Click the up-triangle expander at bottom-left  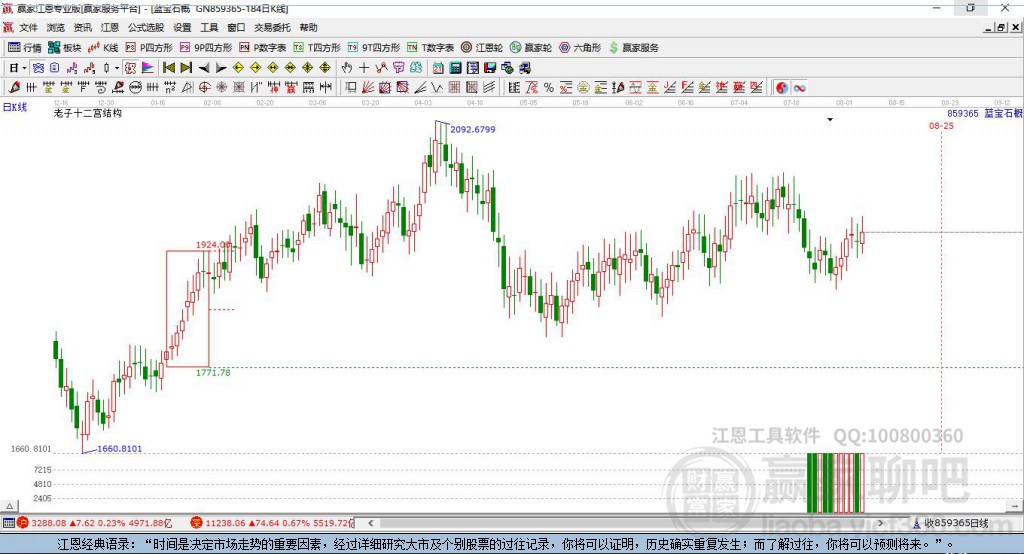(x=9, y=506)
